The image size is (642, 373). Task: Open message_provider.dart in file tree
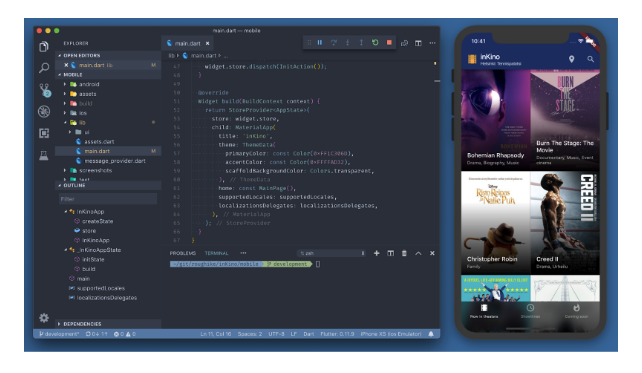click(x=115, y=161)
